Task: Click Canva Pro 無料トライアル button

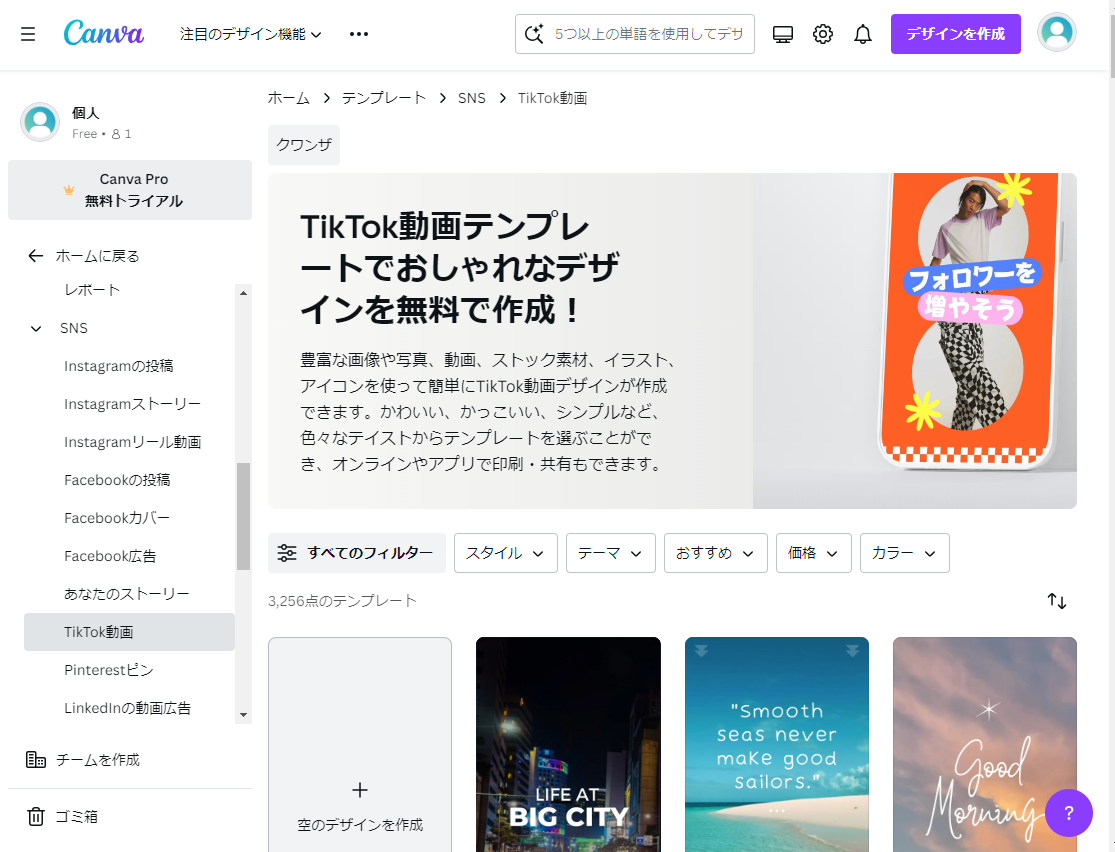Action: [x=130, y=190]
